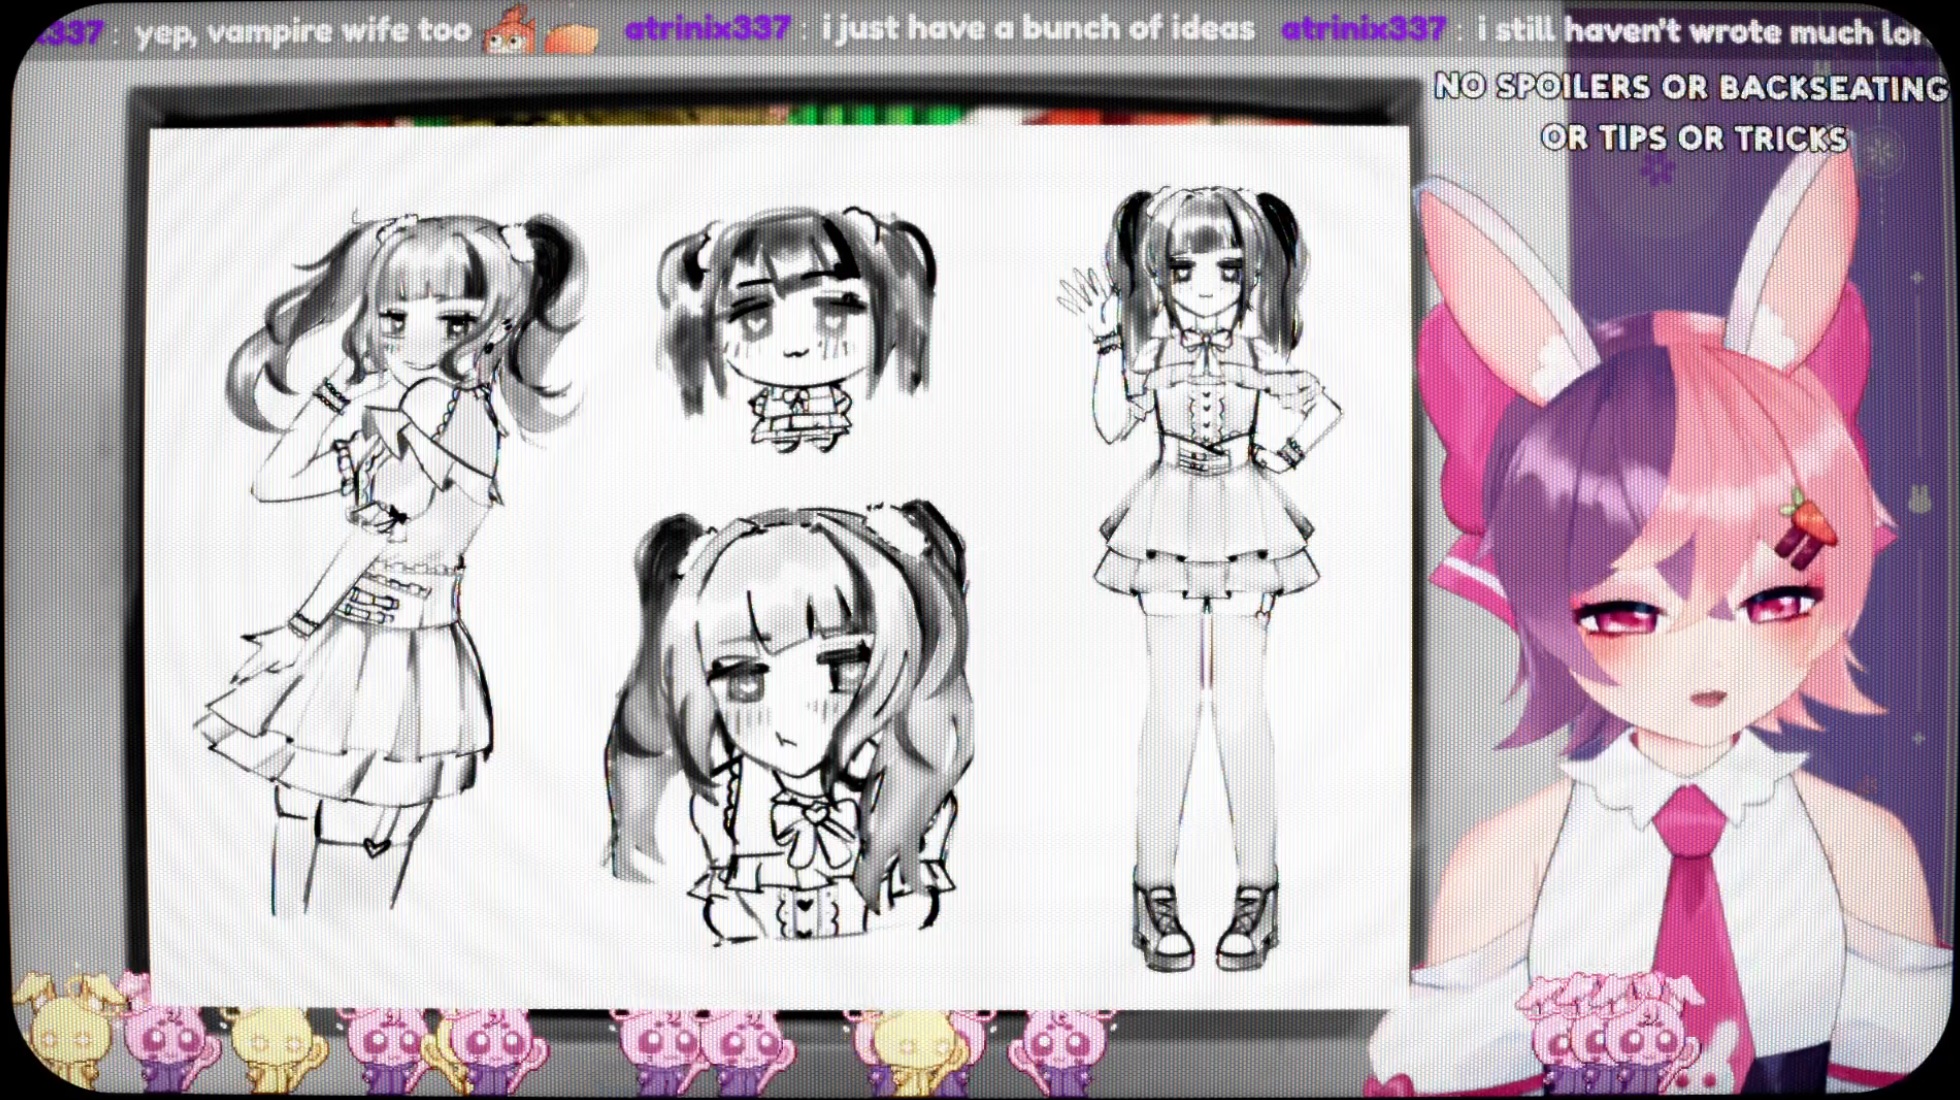The image size is (1960, 1100).
Task: Click the carrot hair clip on avatar
Action: tap(1810, 523)
